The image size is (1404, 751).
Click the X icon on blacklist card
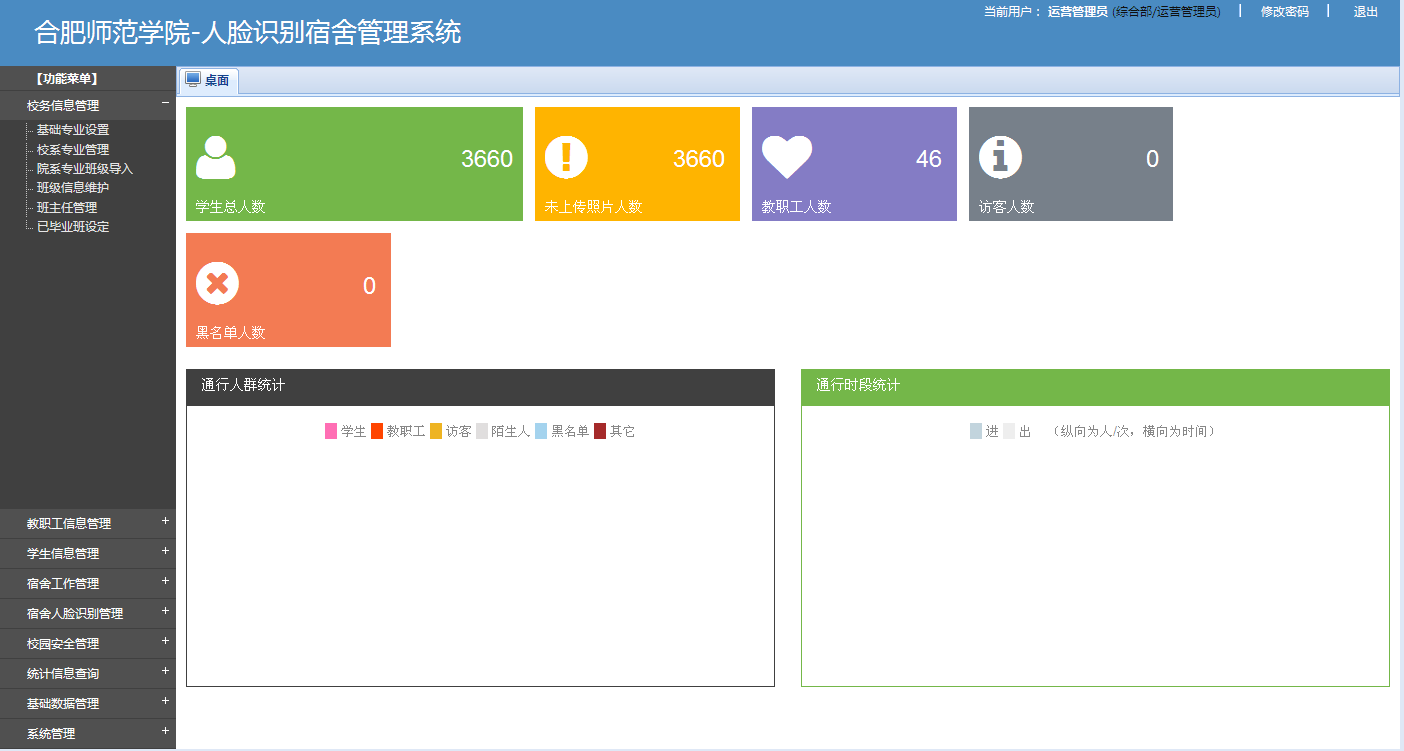tap(217, 284)
